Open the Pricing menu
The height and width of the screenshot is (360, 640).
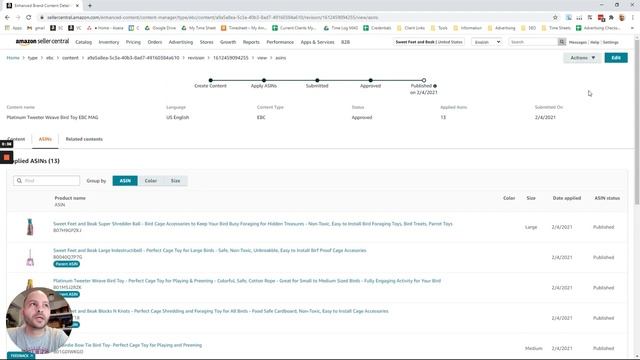point(133,42)
